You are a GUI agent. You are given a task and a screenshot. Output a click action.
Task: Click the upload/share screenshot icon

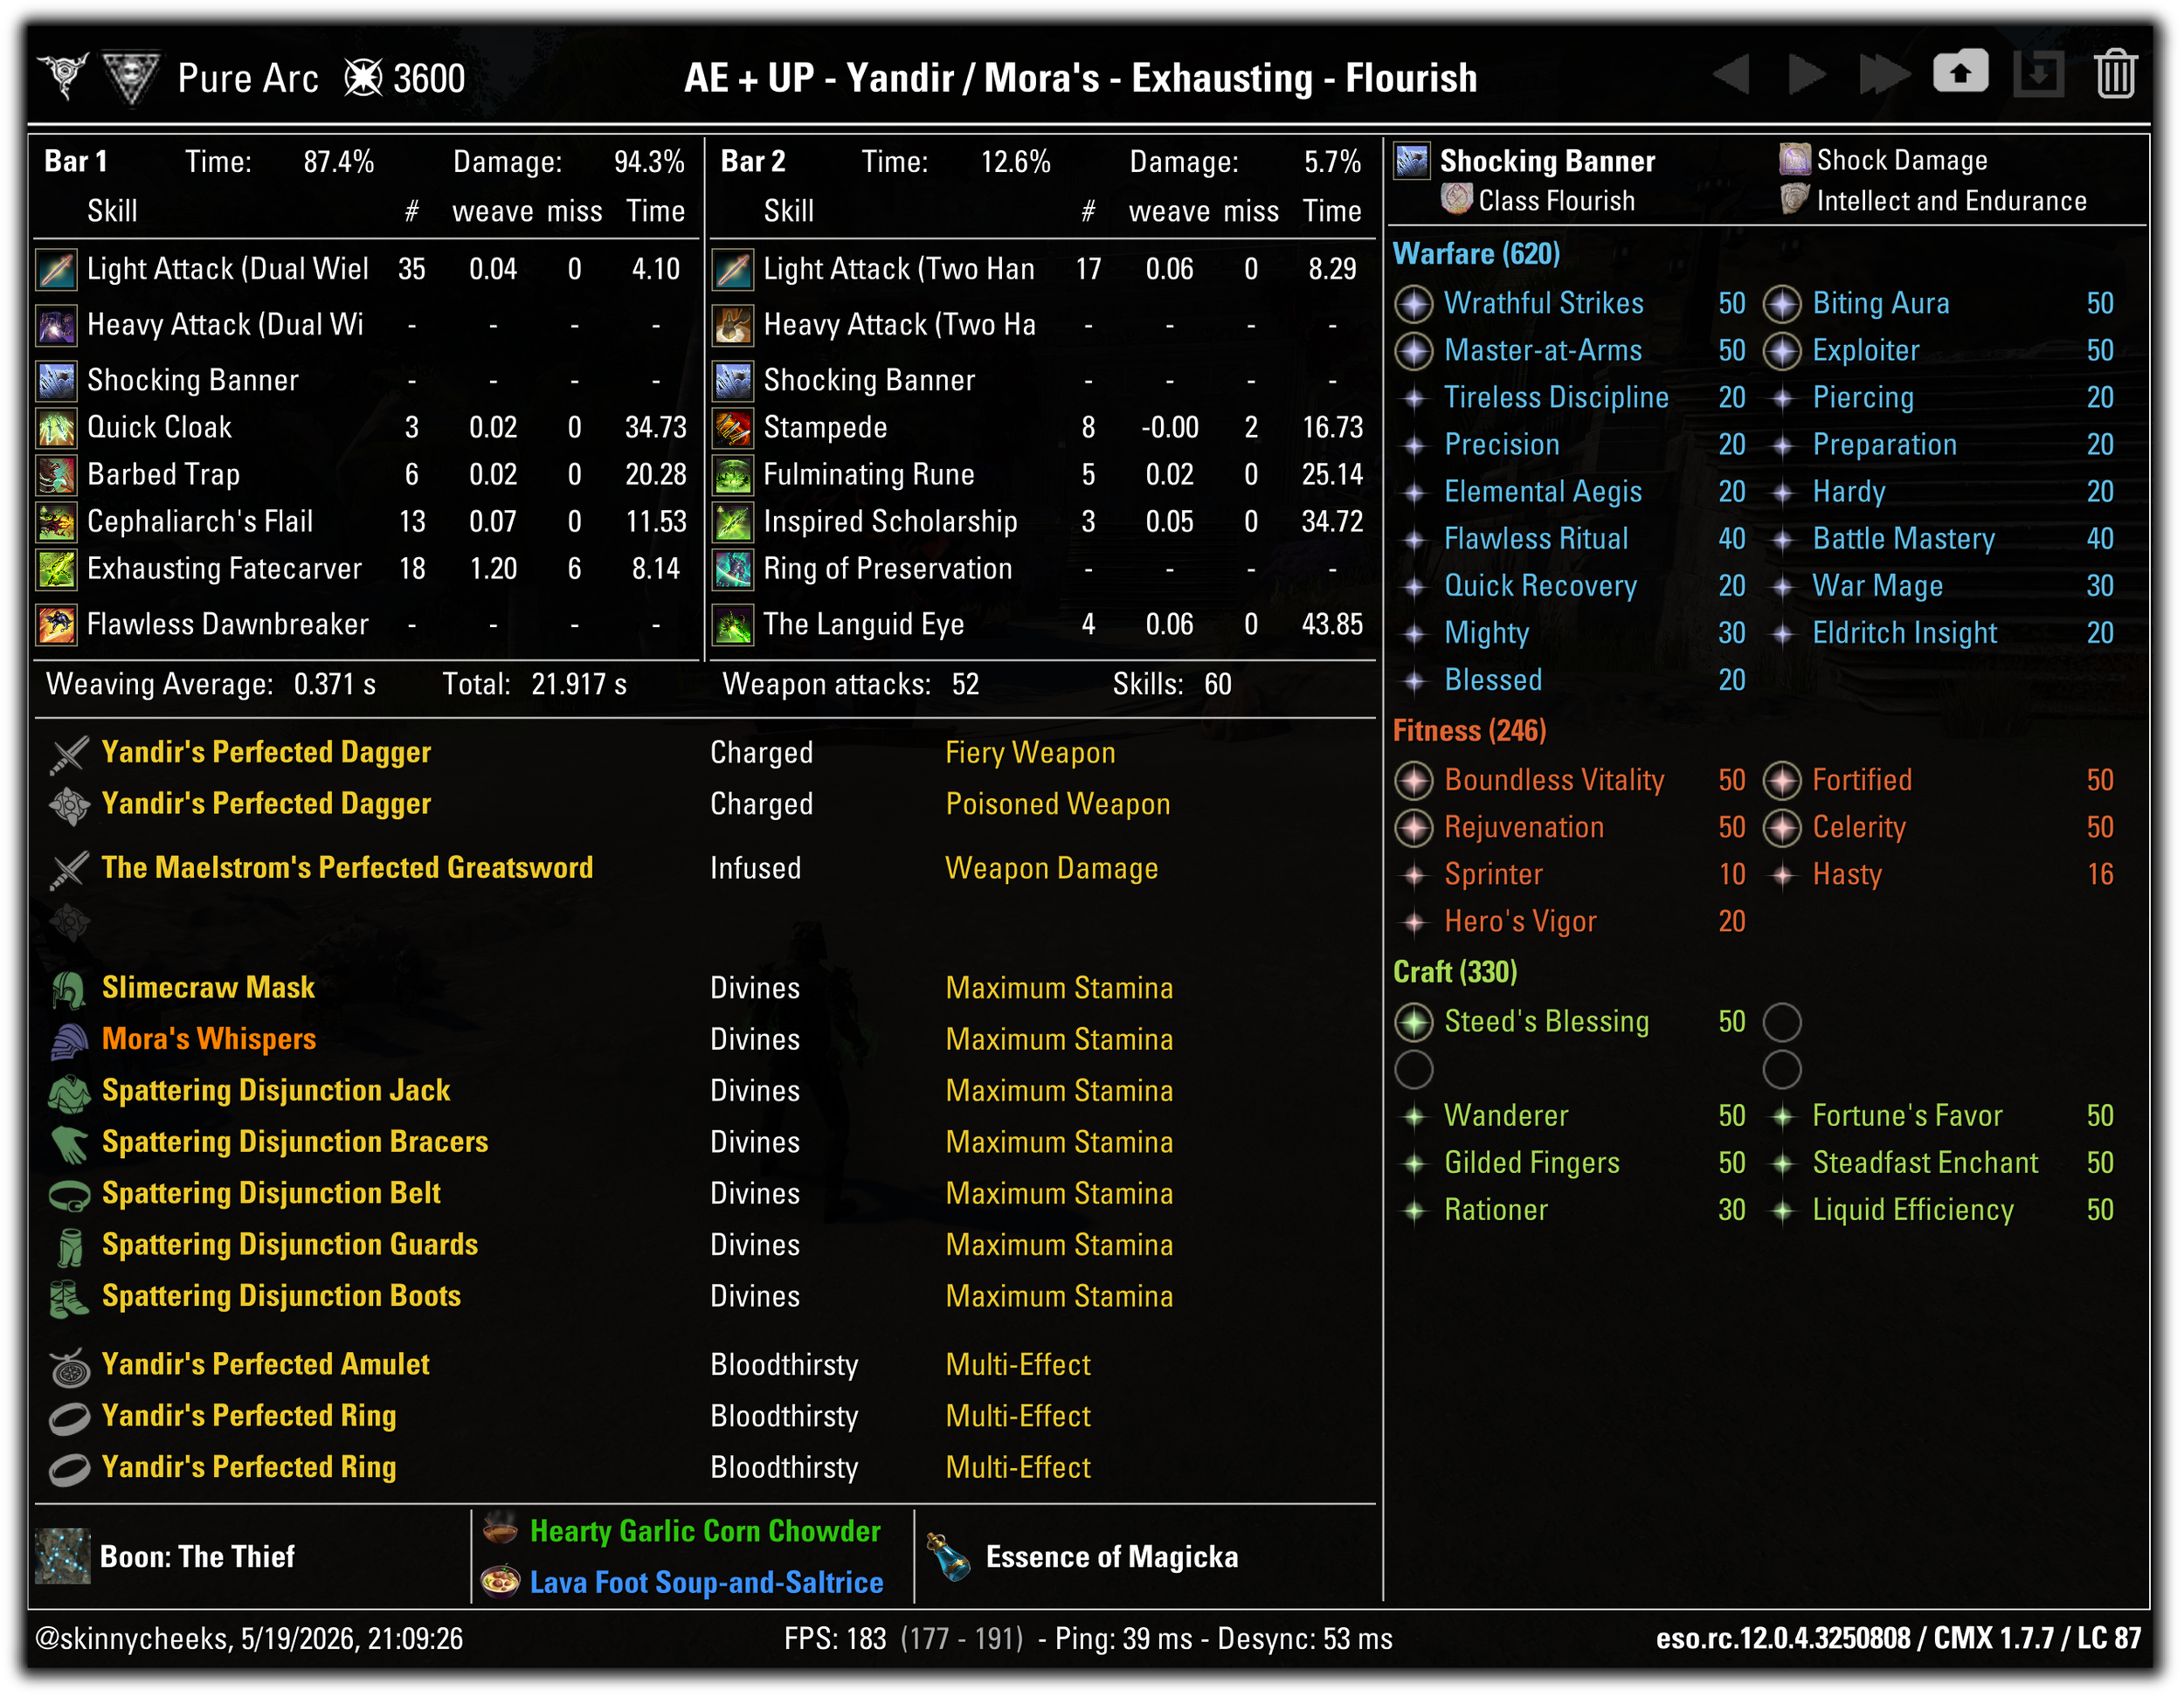1960,72
